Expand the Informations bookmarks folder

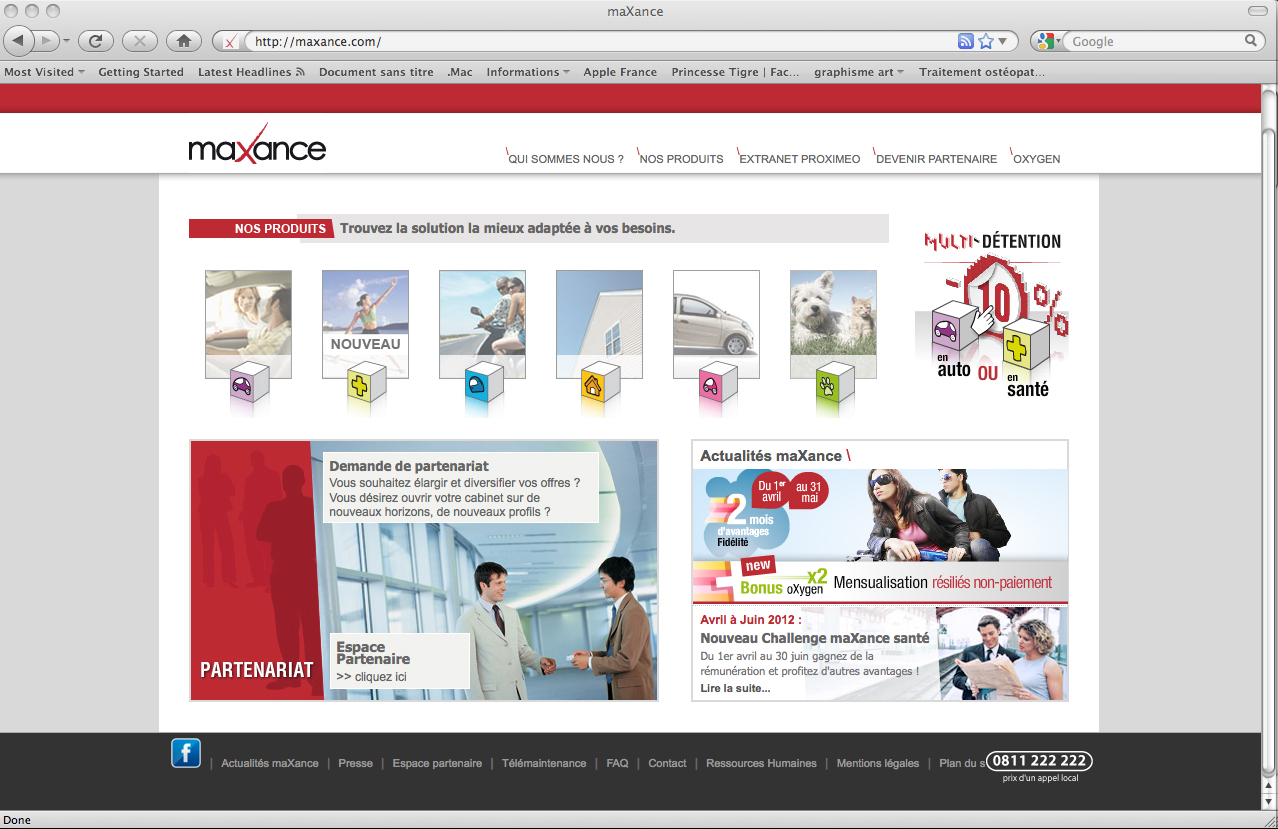tap(528, 72)
